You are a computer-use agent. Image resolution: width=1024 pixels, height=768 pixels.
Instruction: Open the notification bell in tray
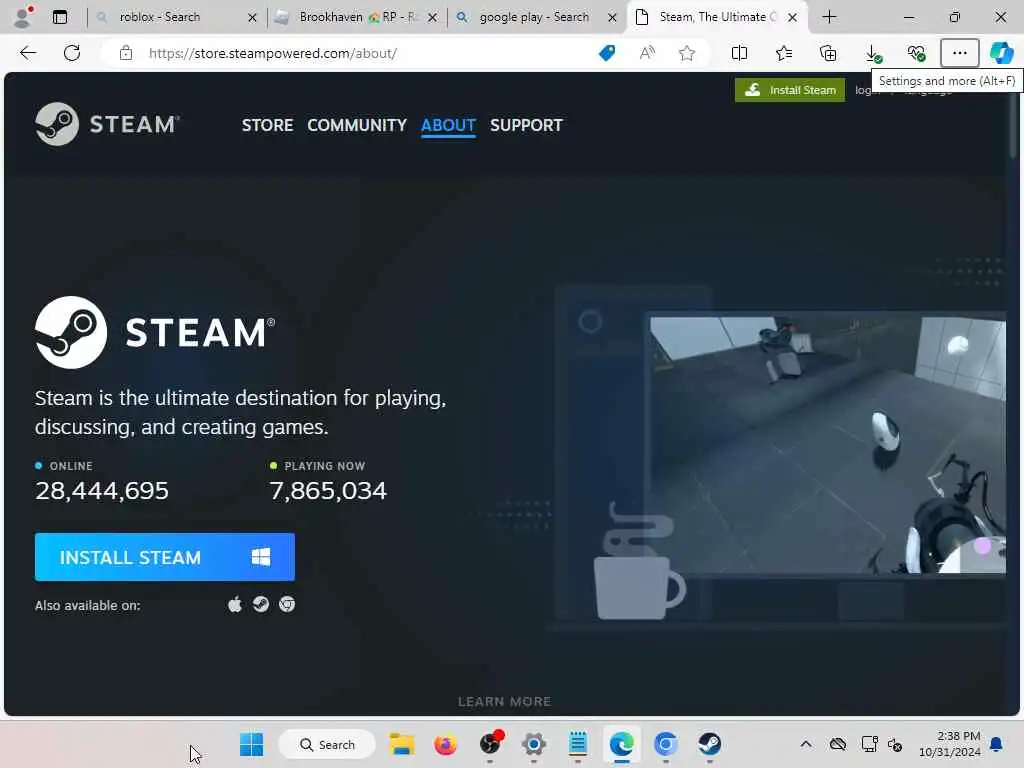(997, 744)
